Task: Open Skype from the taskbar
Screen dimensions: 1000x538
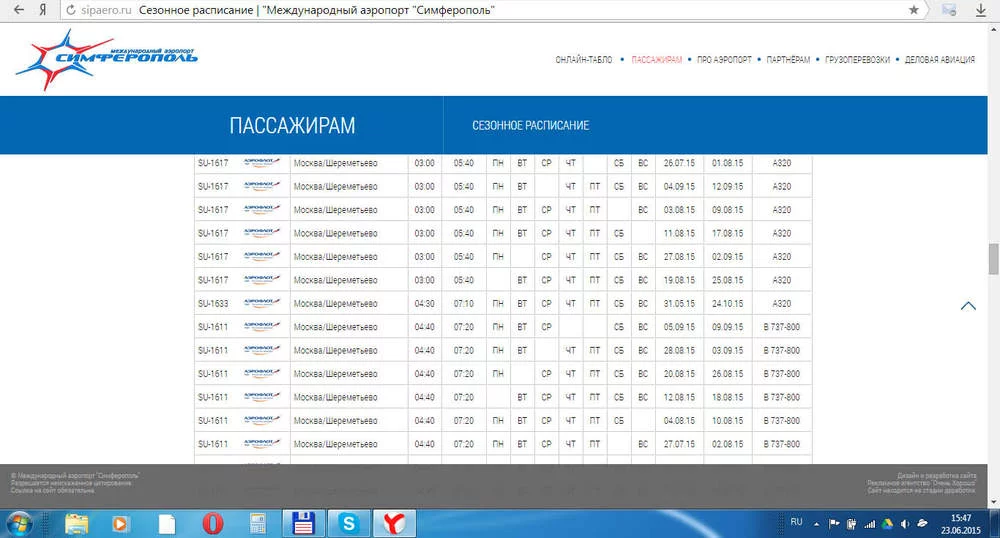Action: [349, 523]
